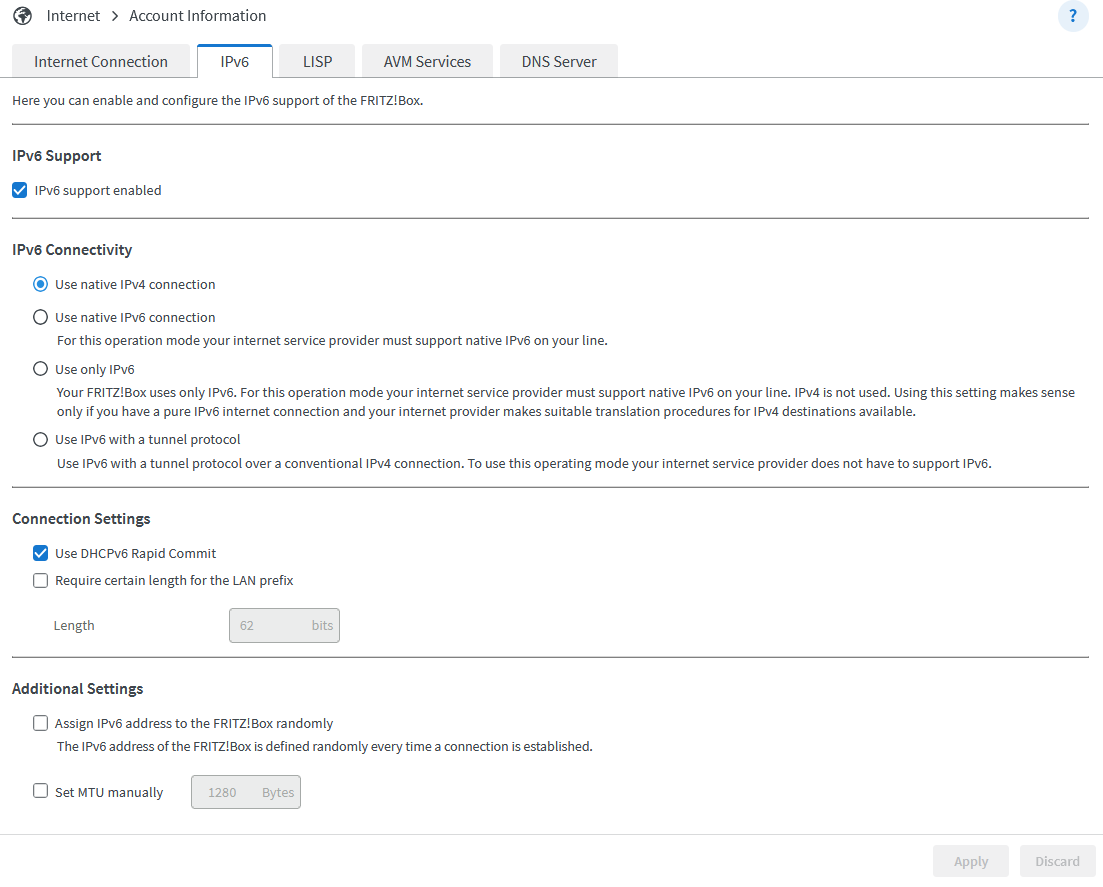
Task: Open the help question mark icon
Action: click(1072, 16)
